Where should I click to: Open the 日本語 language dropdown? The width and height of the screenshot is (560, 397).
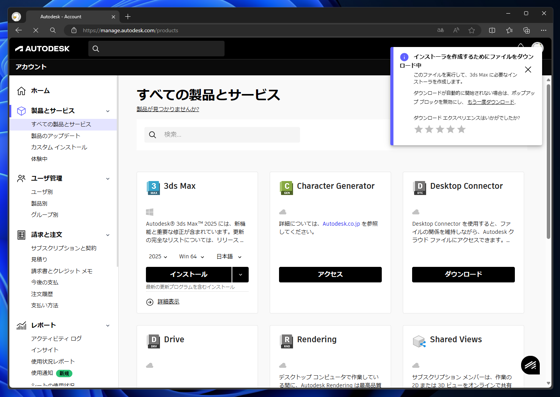[229, 257]
